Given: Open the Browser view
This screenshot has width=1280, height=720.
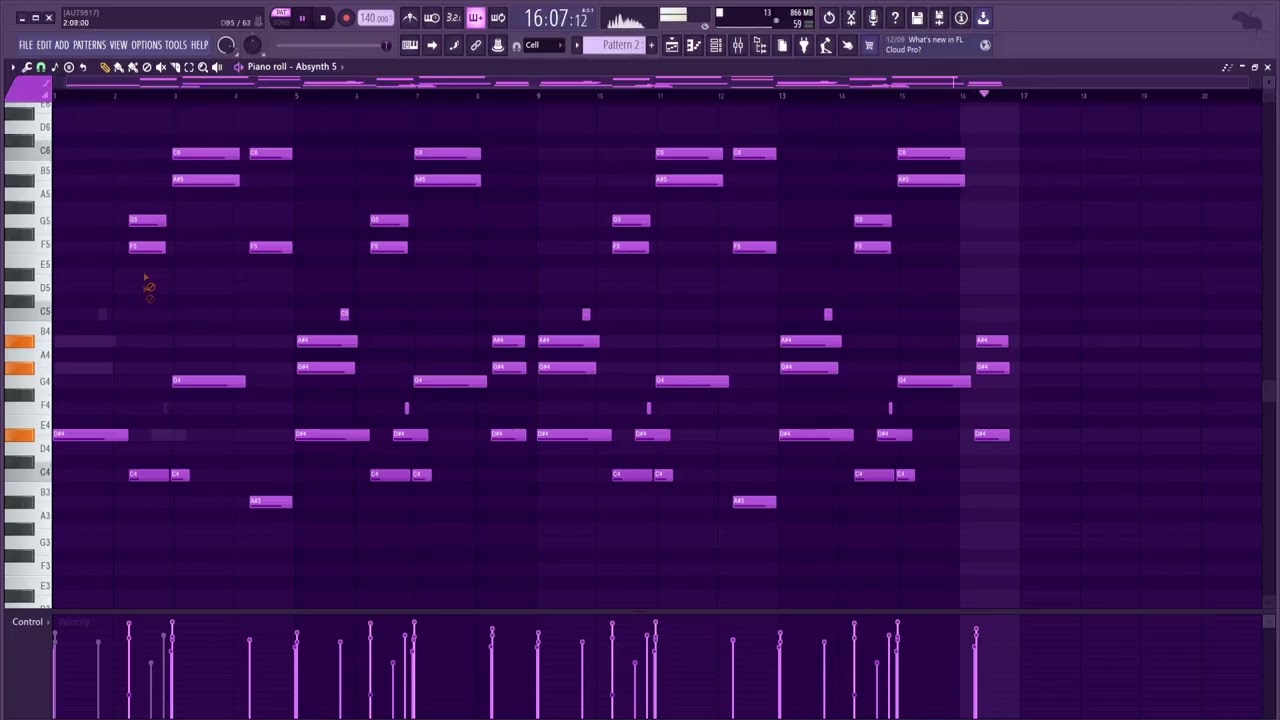Looking at the screenshot, I should click(x=760, y=45).
